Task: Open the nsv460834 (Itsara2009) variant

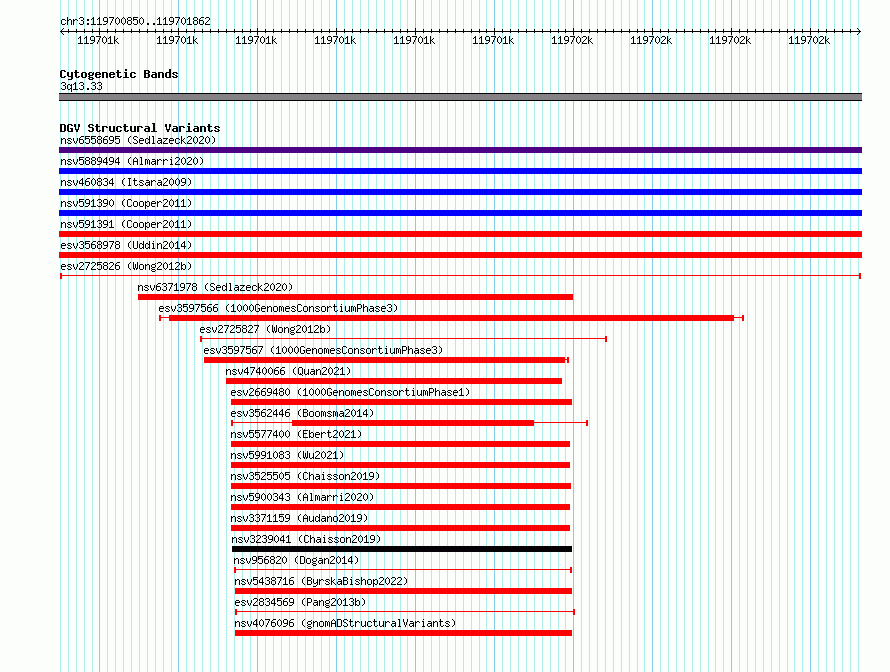Action: coord(126,182)
